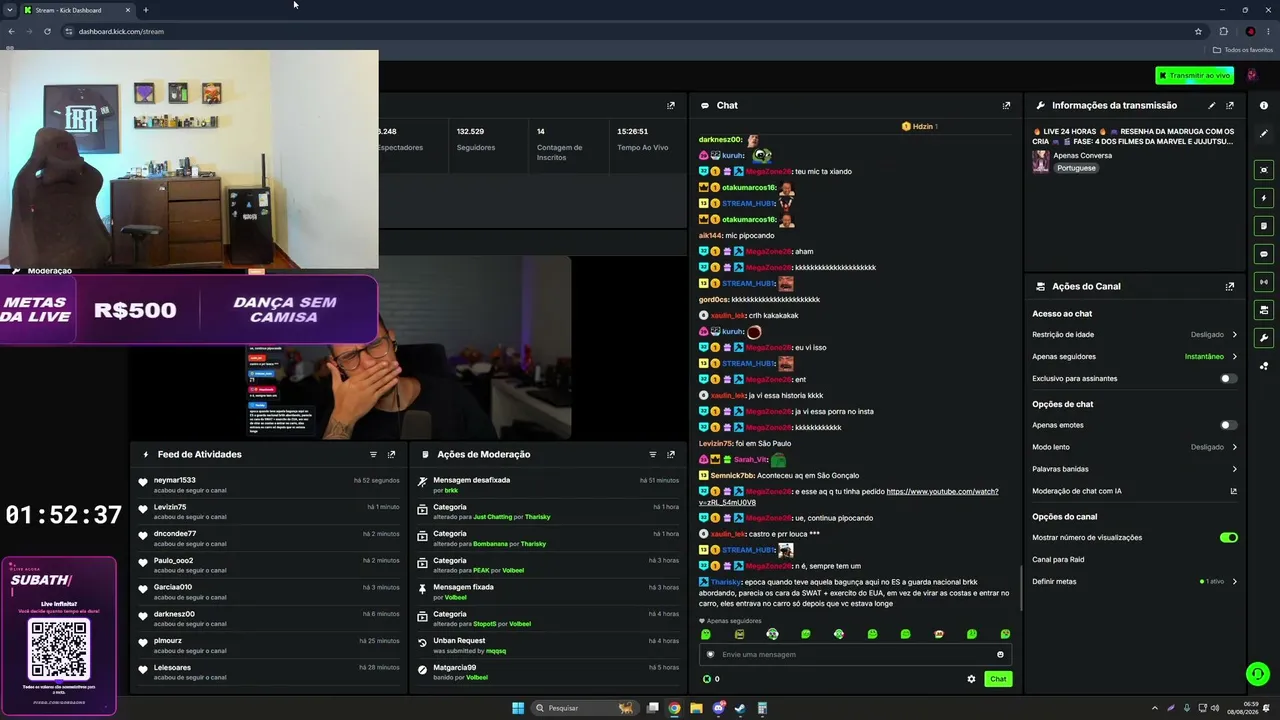Open Calculator from the taskbar
This screenshot has height=720, width=1280.
click(x=762, y=708)
